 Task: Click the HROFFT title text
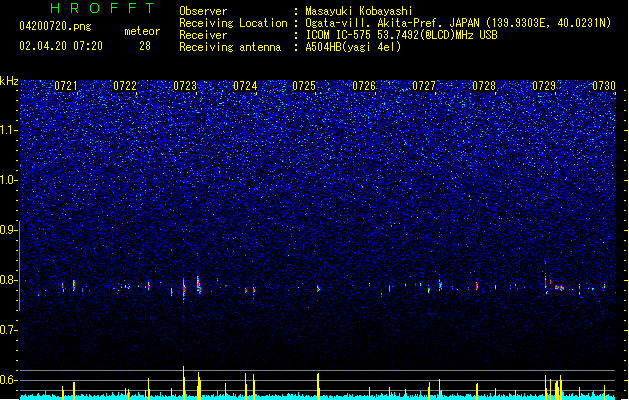[102, 8]
